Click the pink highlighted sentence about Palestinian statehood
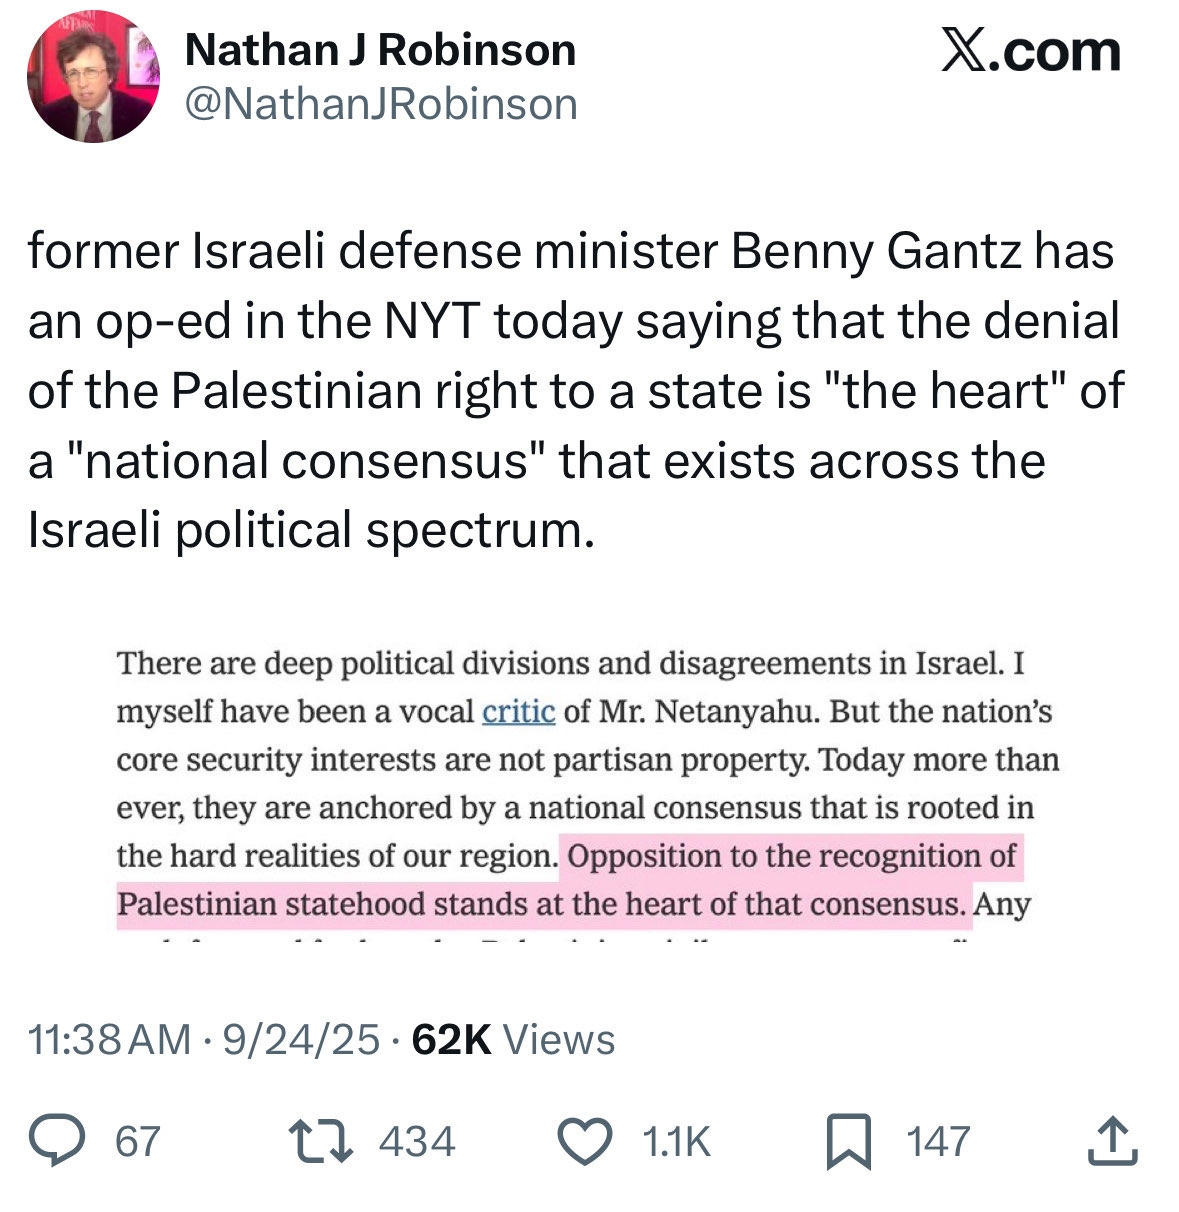This screenshot has height=1212, width=1179. [x=790, y=858]
